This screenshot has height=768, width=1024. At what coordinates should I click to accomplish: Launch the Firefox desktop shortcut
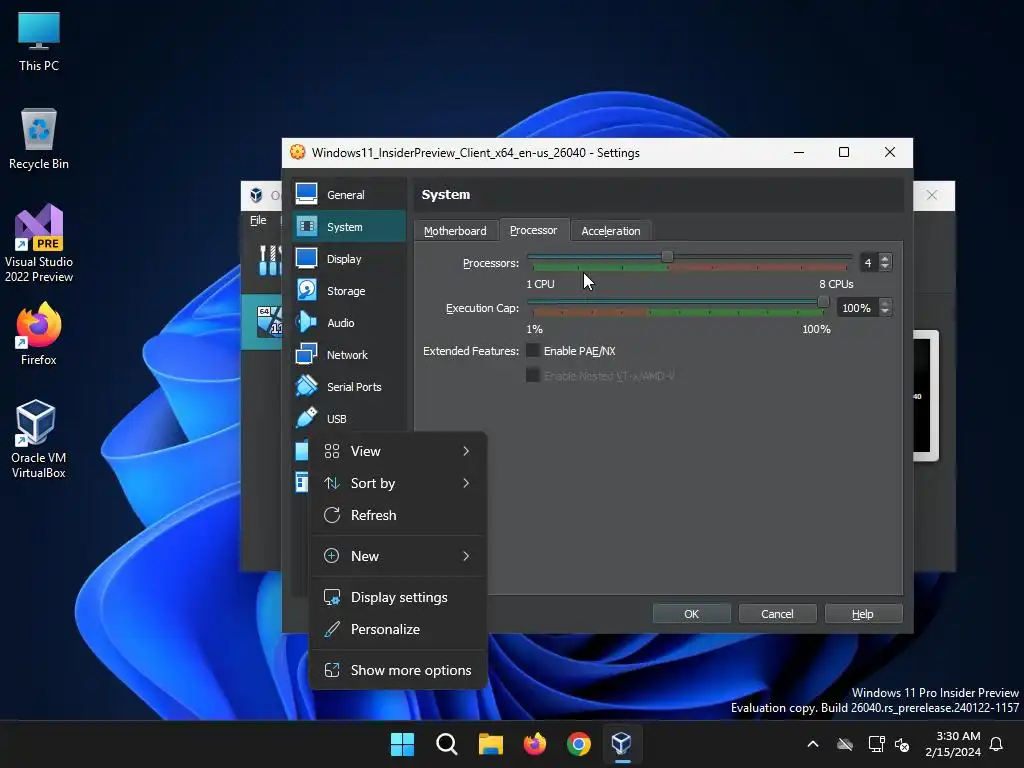click(39, 334)
